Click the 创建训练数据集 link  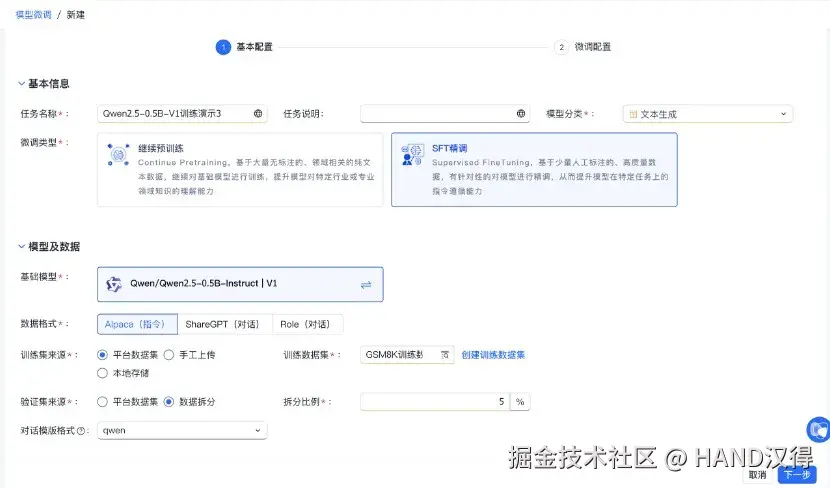[x=493, y=355]
